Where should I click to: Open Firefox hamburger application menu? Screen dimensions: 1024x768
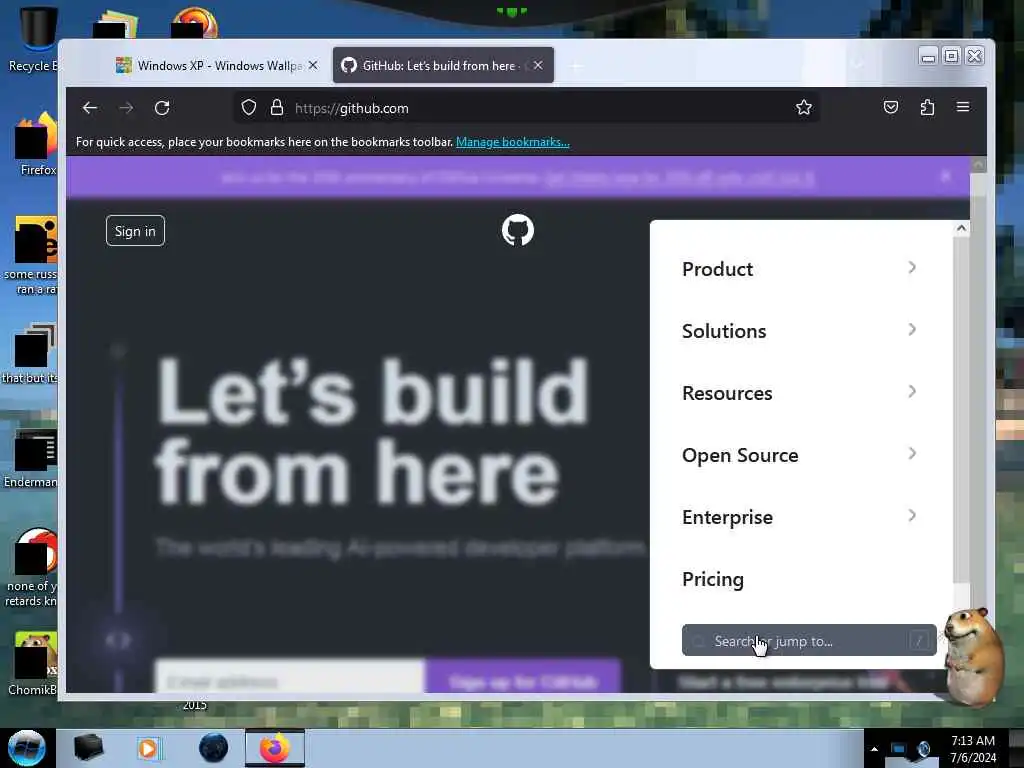point(963,107)
